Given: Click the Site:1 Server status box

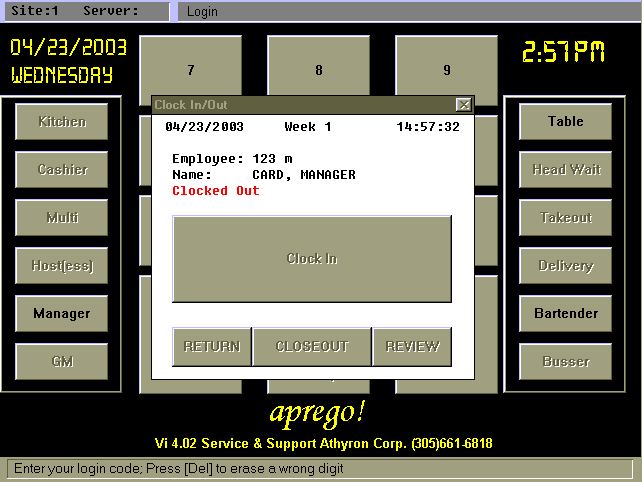Looking at the screenshot, I should click(x=87, y=11).
